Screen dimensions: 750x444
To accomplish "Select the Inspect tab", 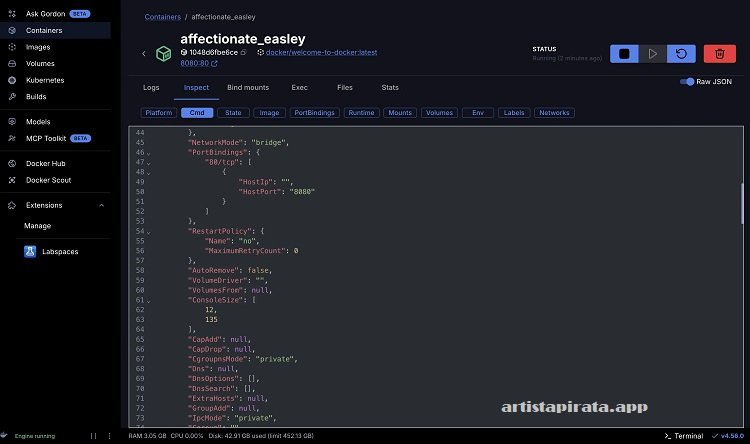I will coord(196,88).
